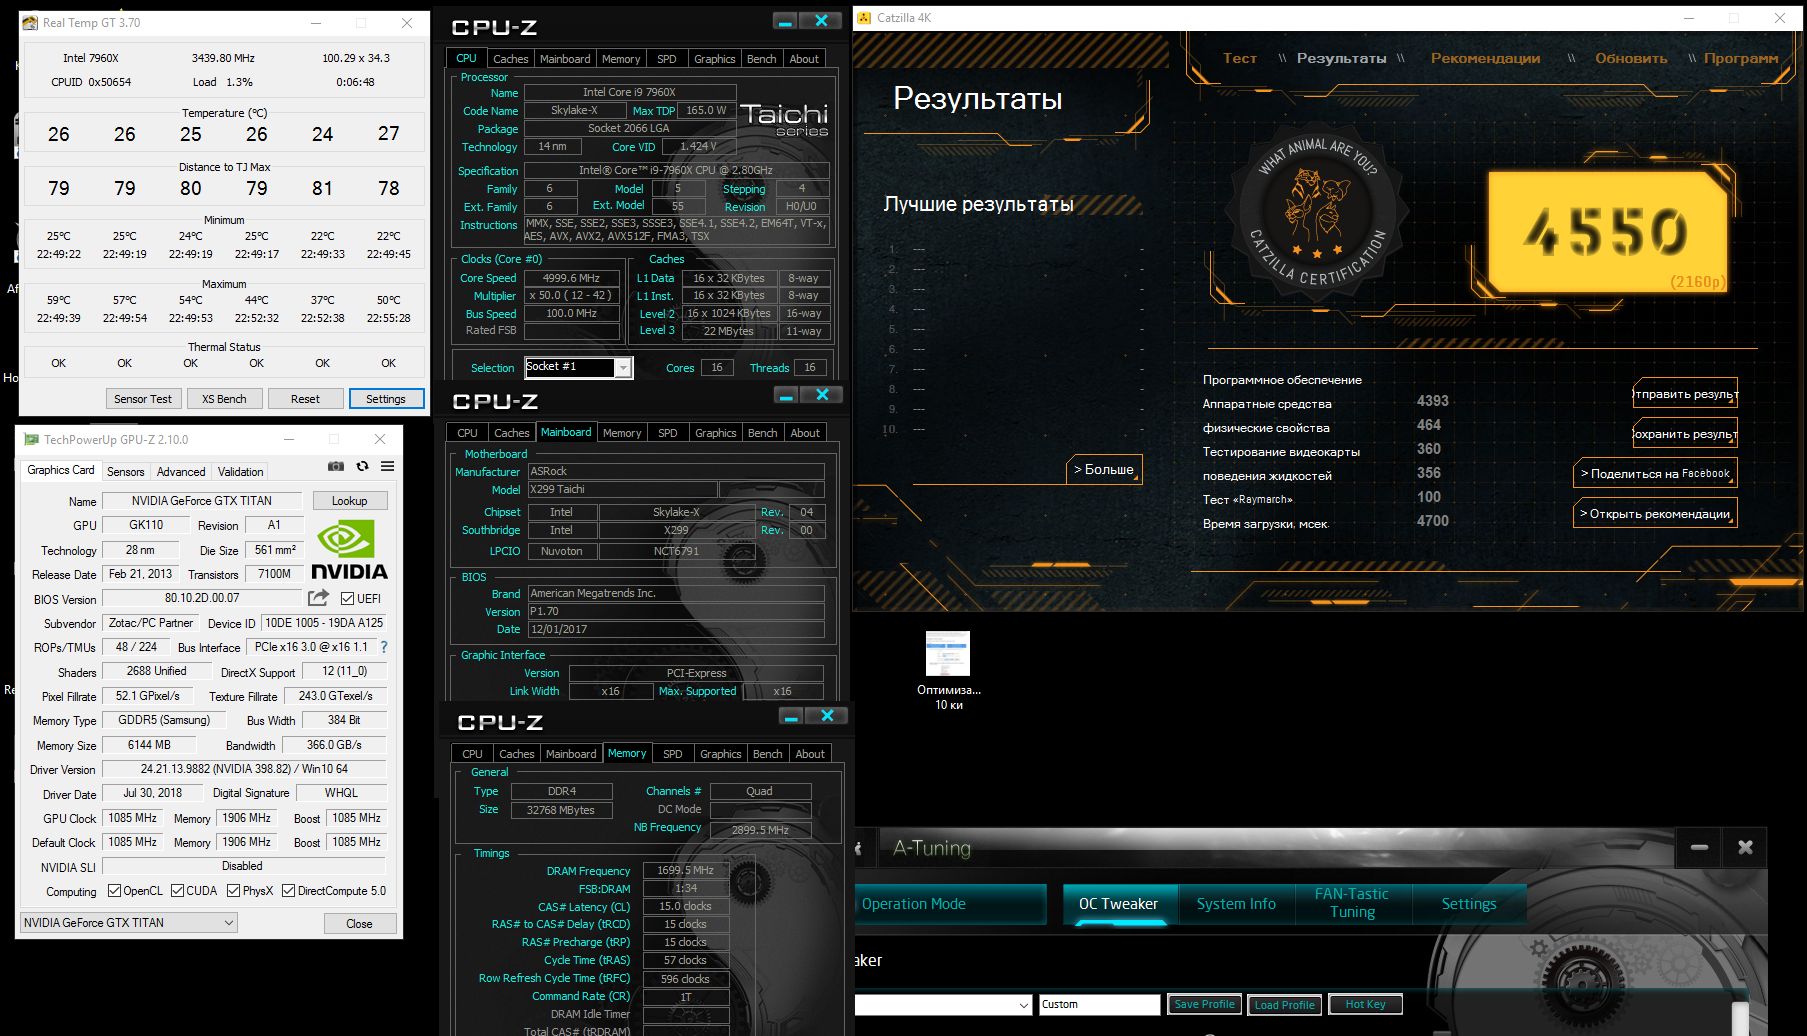Viewport: 1807px width, 1036px height.
Task: Click the NVIDIA logo in GPU-Z
Action: 349,551
